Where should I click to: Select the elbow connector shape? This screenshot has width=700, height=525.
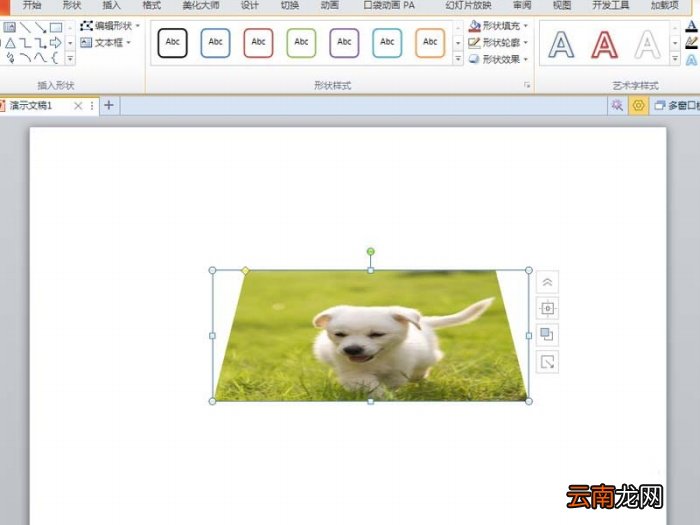point(25,43)
